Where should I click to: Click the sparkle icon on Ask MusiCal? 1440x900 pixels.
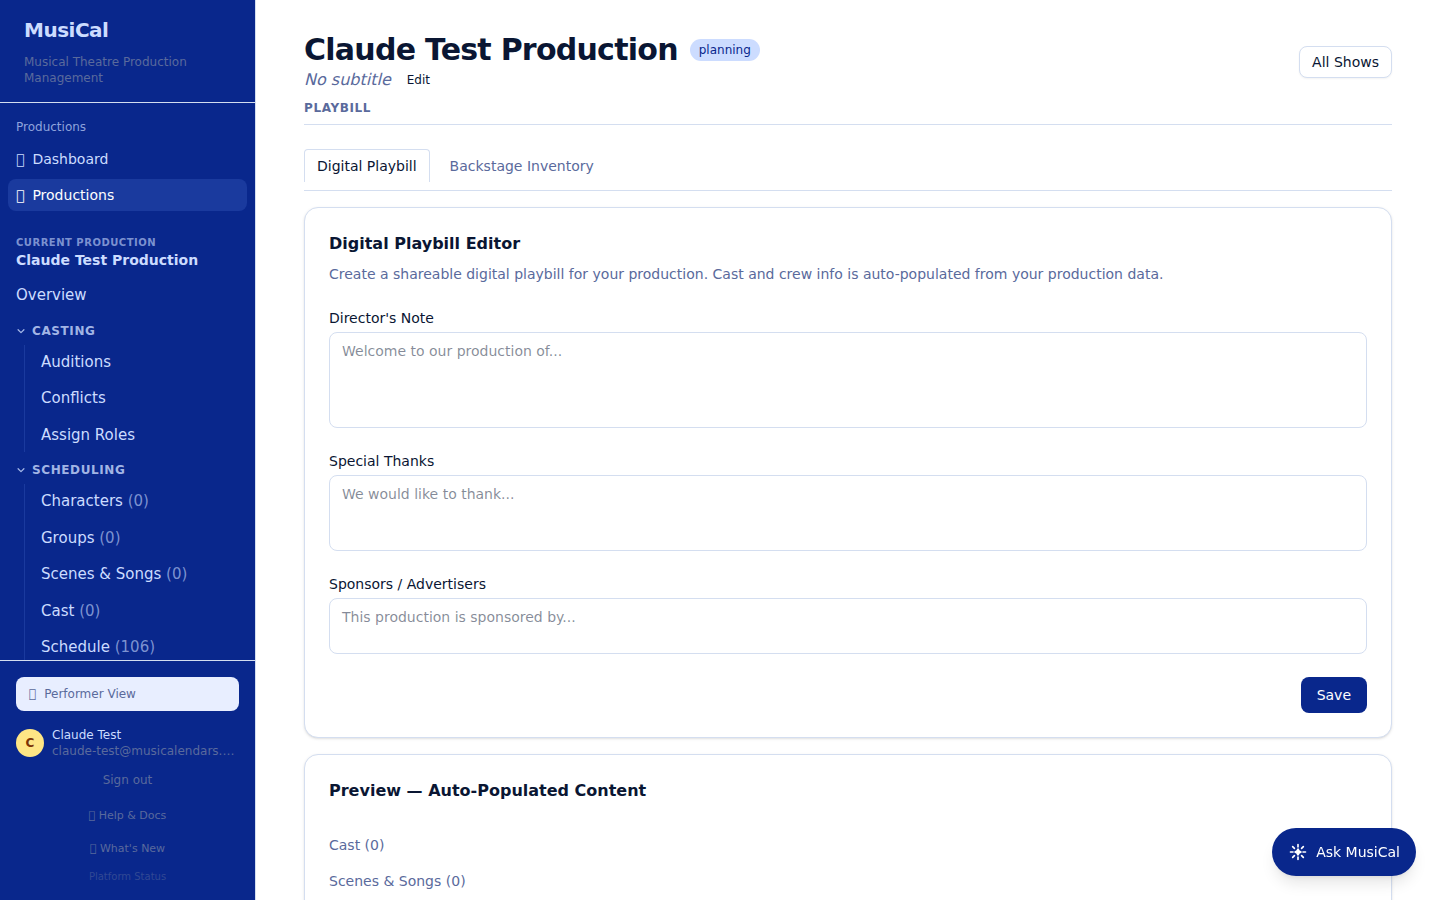tap(1298, 852)
